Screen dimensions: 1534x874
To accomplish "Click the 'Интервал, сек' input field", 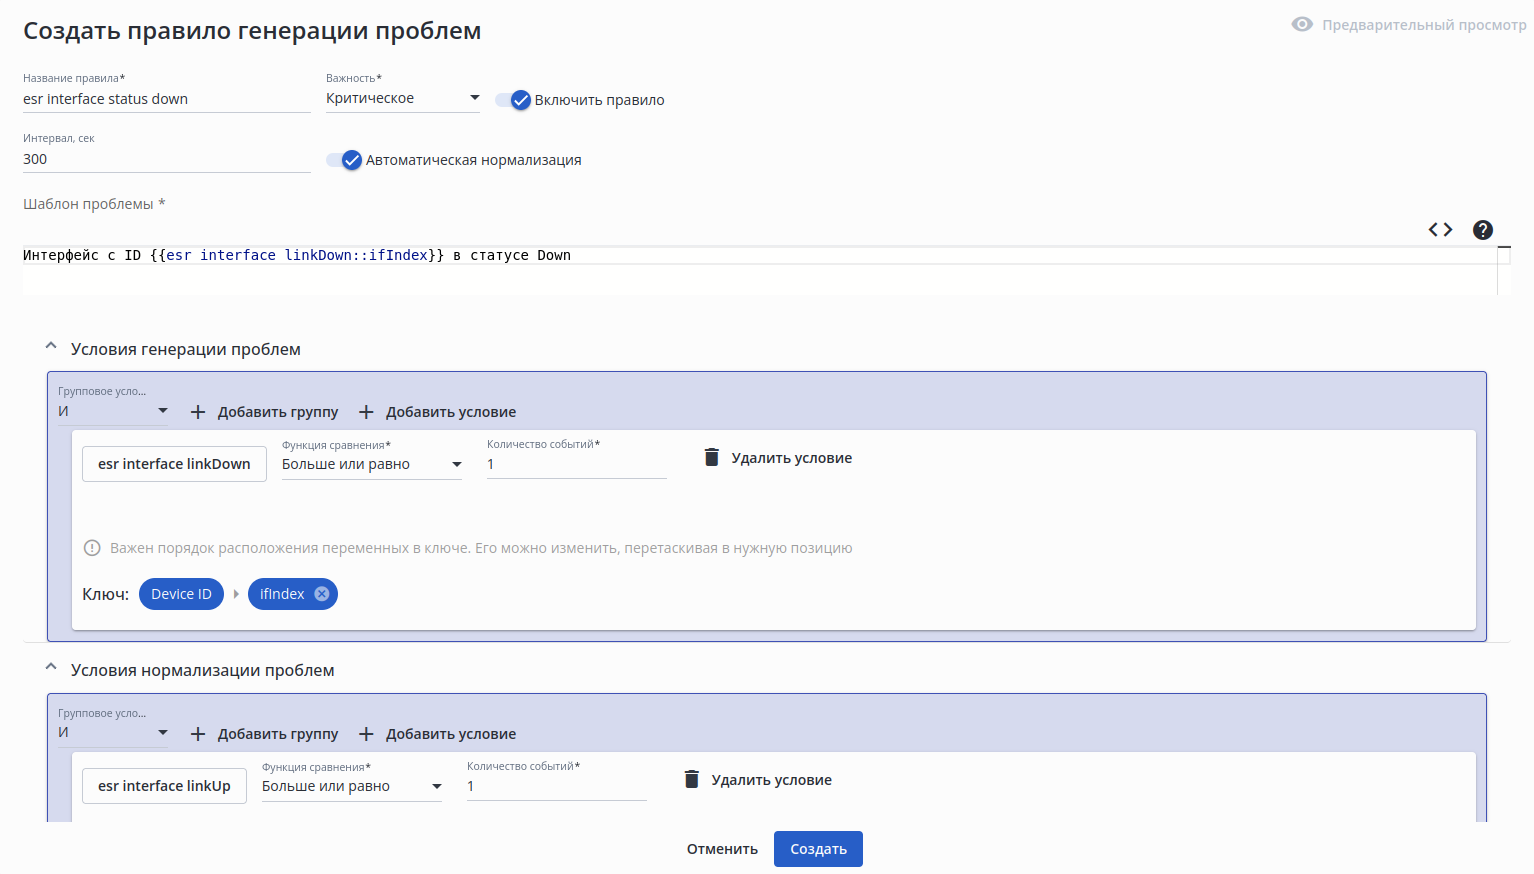I will pyautogui.click(x=166, y=159).
